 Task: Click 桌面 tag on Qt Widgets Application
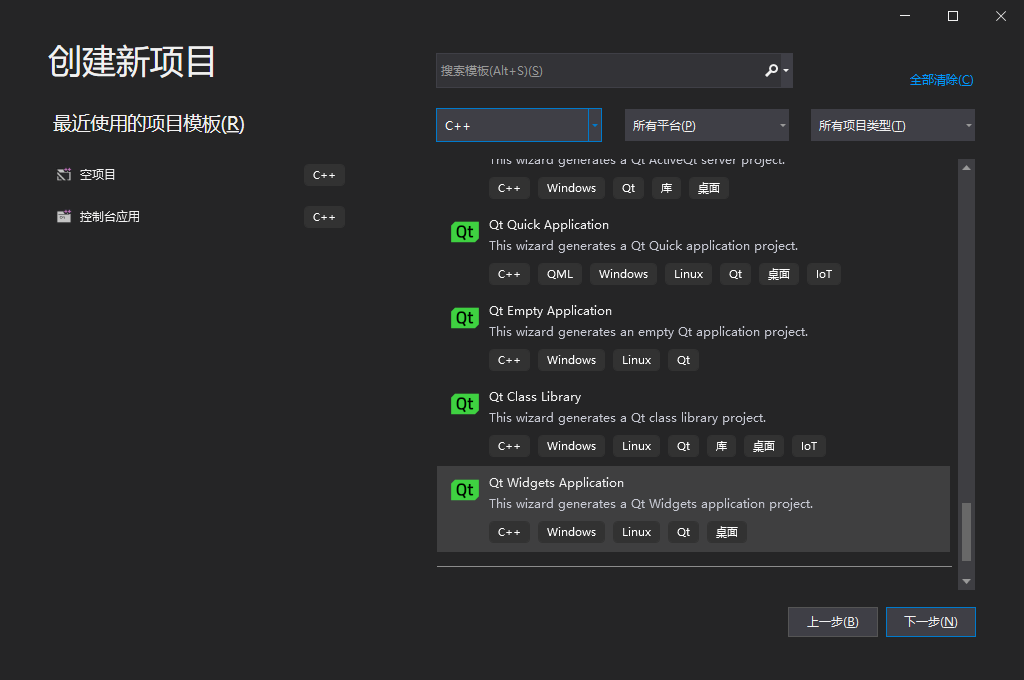click(726, 532)
